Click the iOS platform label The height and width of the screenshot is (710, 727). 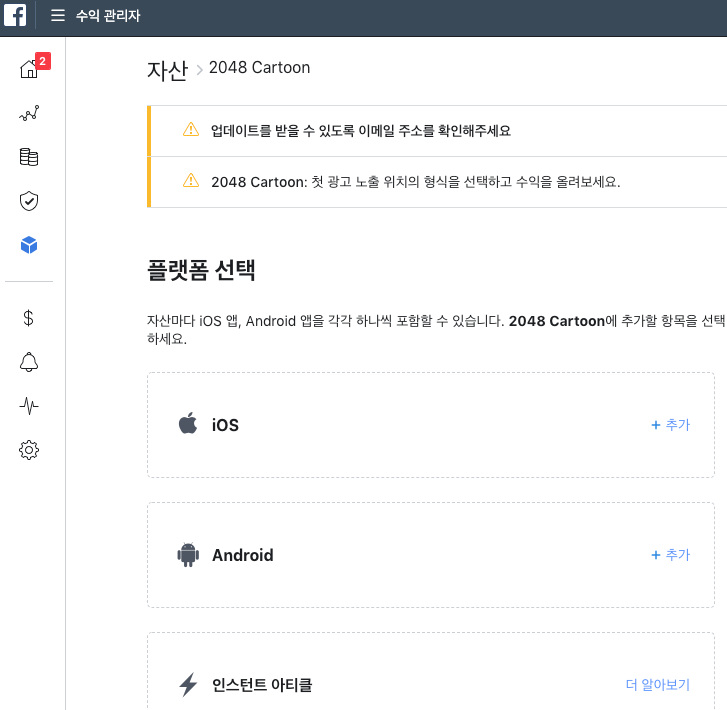coord(225,425)
